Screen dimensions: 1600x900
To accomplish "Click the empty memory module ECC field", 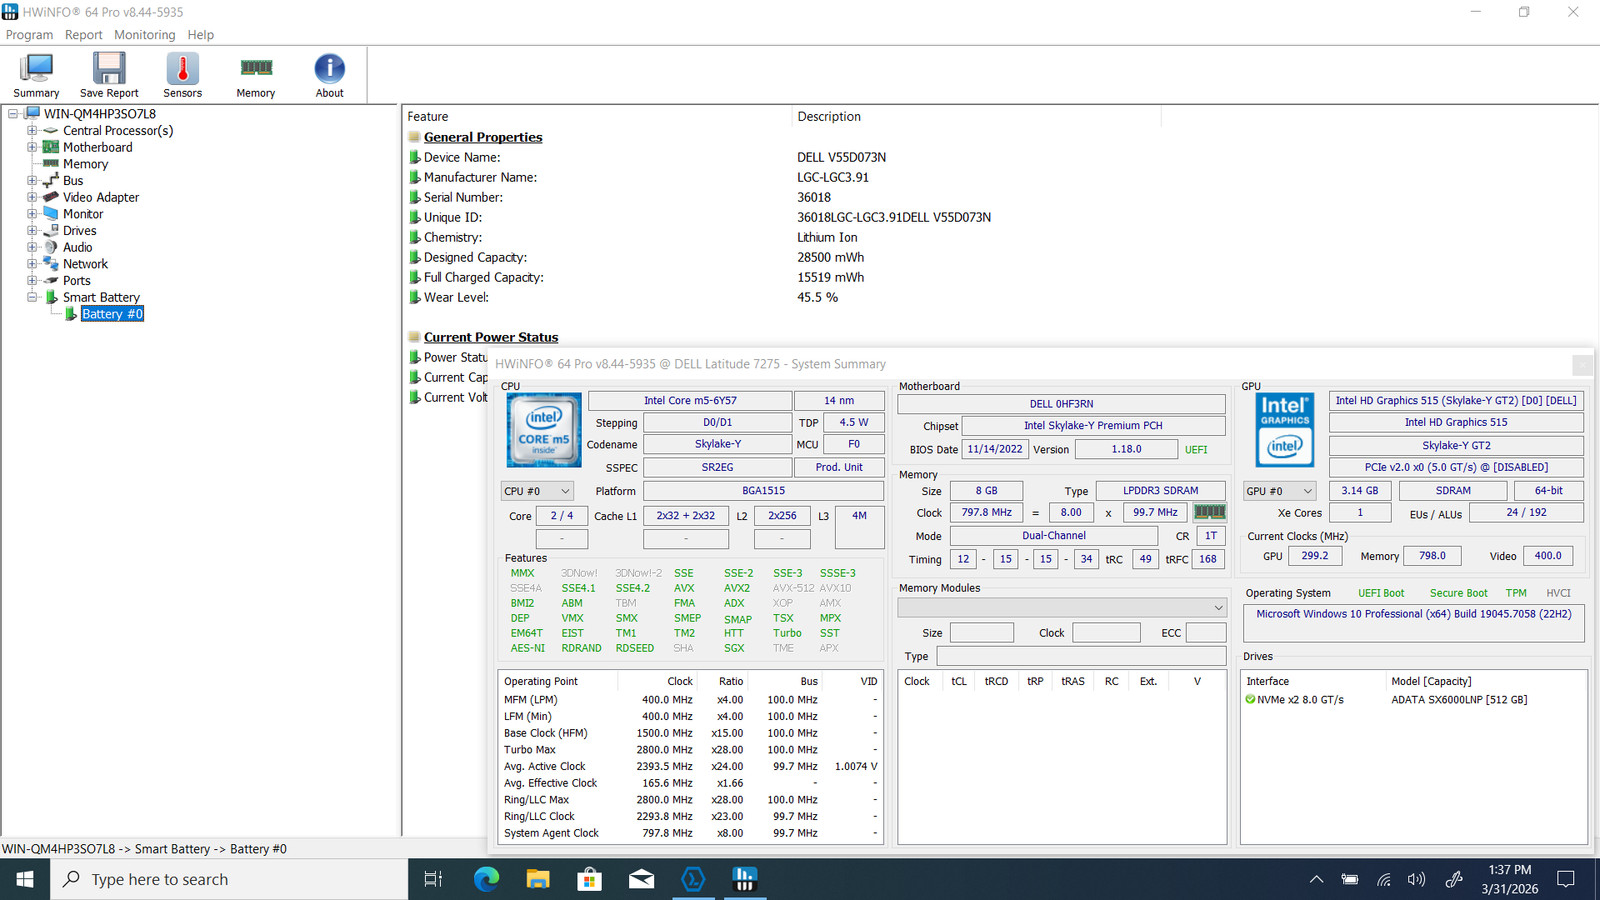I will (x=1206, y=633).
